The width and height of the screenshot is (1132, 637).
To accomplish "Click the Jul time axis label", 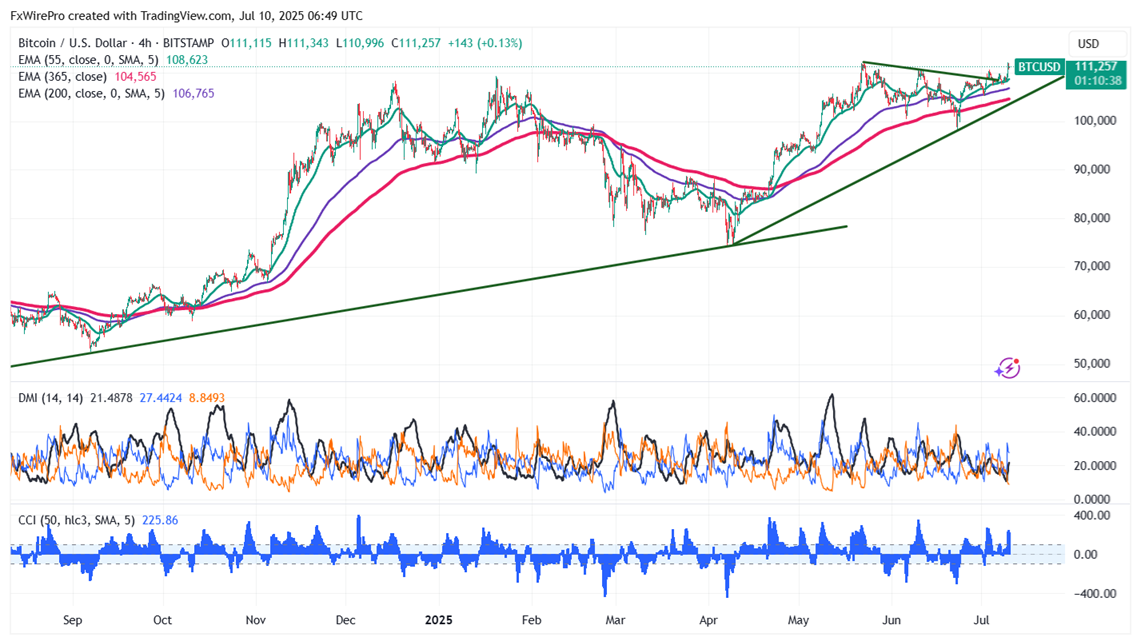I will (x=981, y=620).
